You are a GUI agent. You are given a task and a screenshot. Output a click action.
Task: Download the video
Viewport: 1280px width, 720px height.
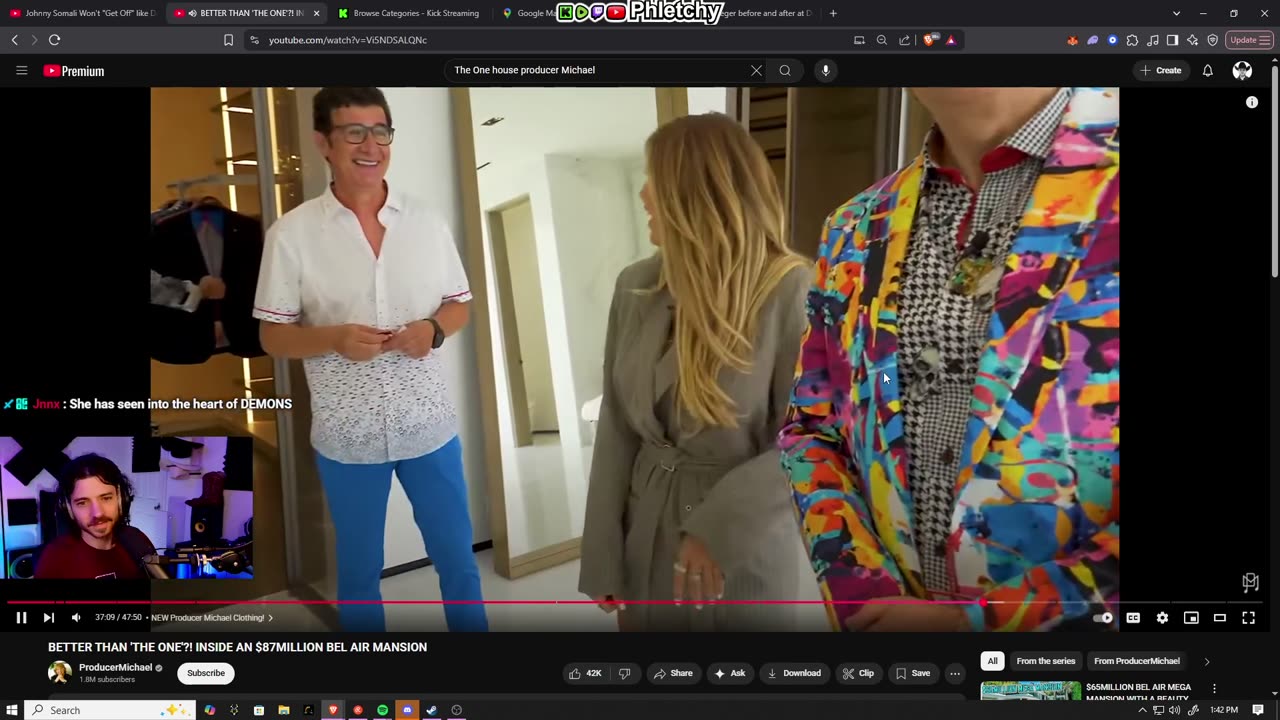tap(794, 673)
